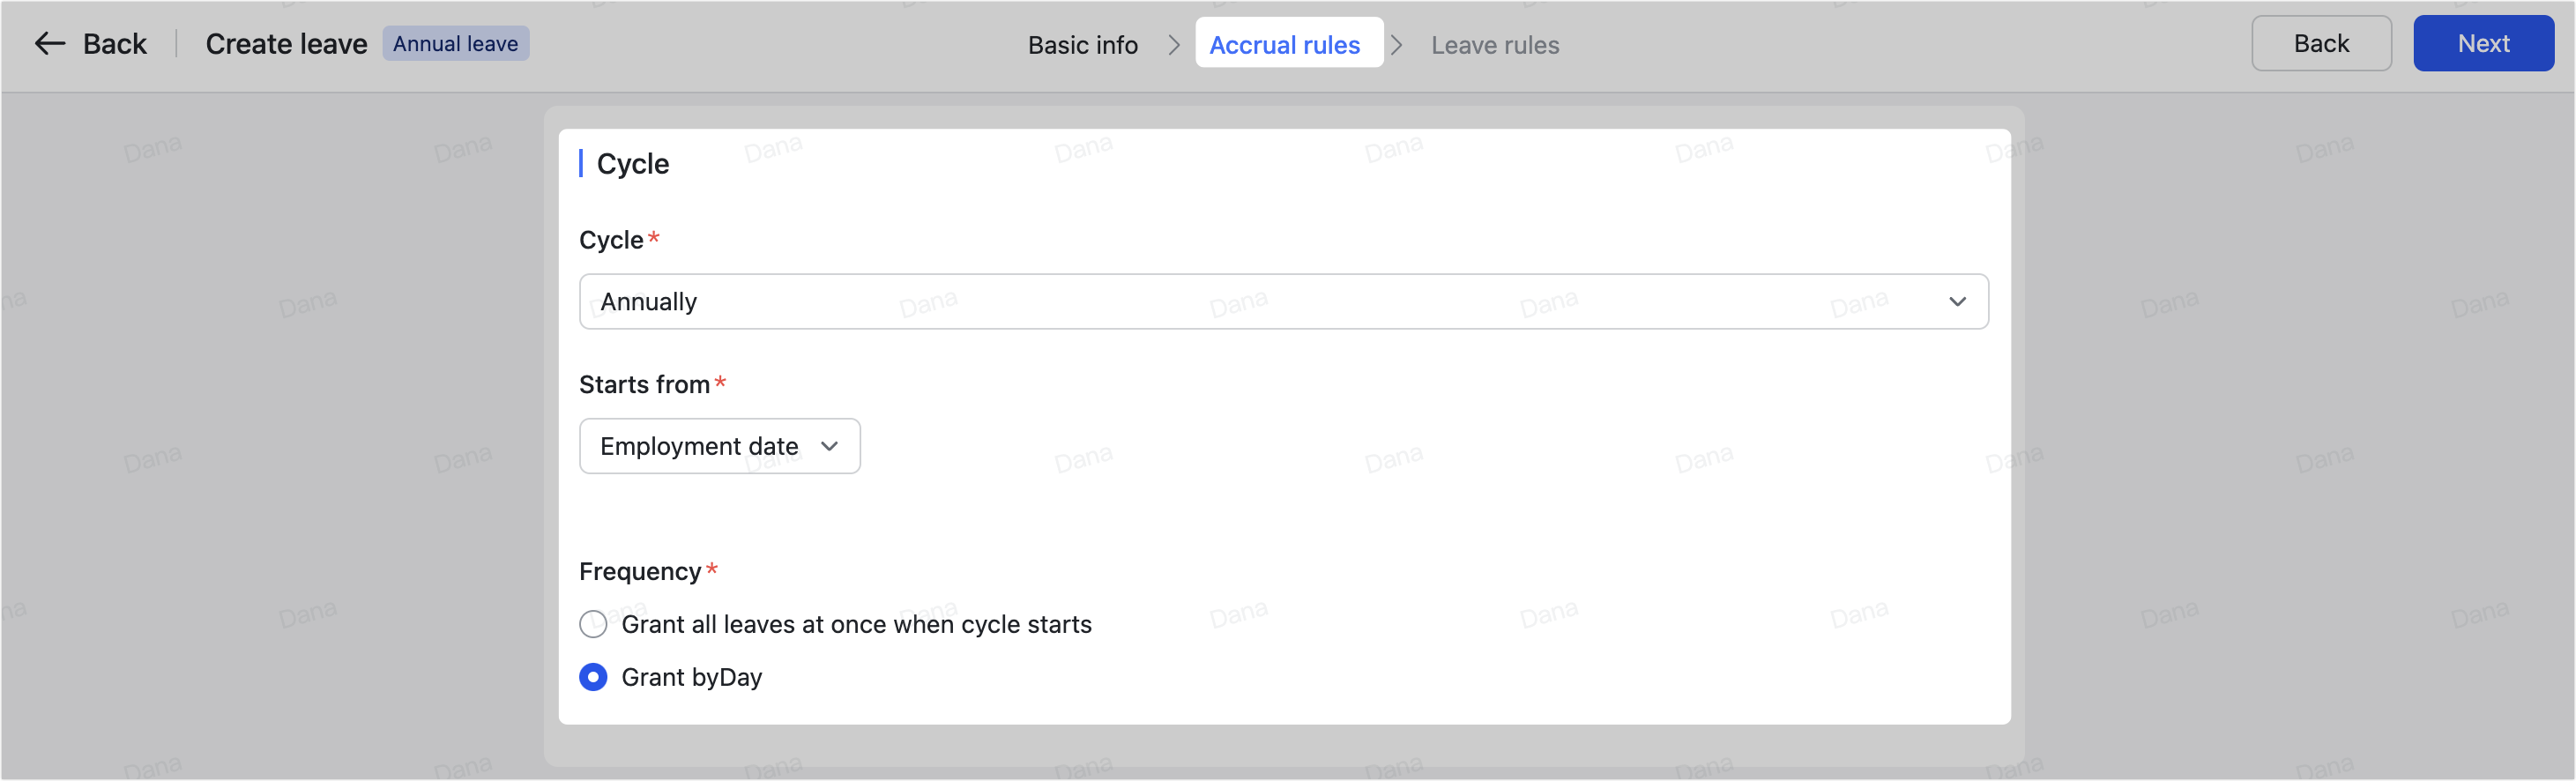Click the Back text link at top-left

pos(115,44)
